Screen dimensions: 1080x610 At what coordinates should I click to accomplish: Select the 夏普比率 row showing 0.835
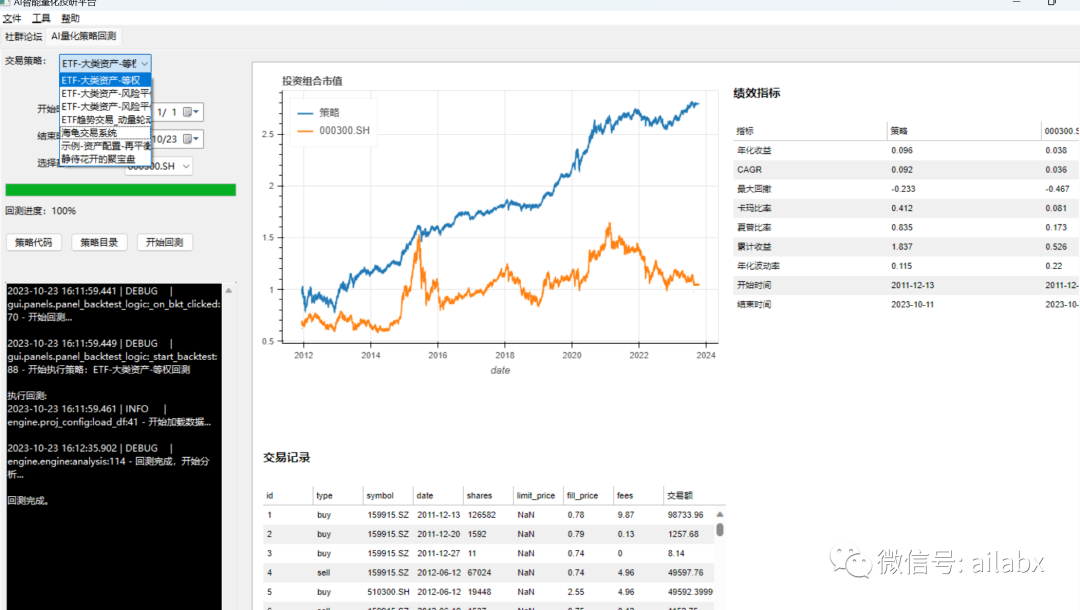tap(906, 227)
